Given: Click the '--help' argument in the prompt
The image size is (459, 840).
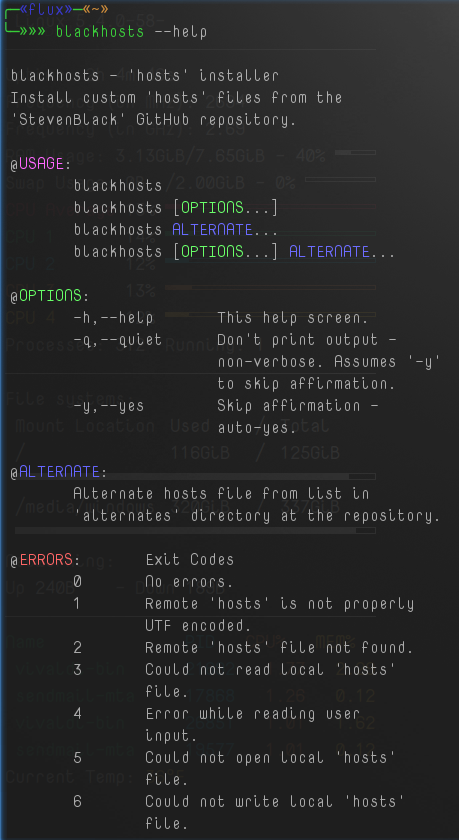Looking at the screenshot, I should pyautogui.click(x=180, y=32).
